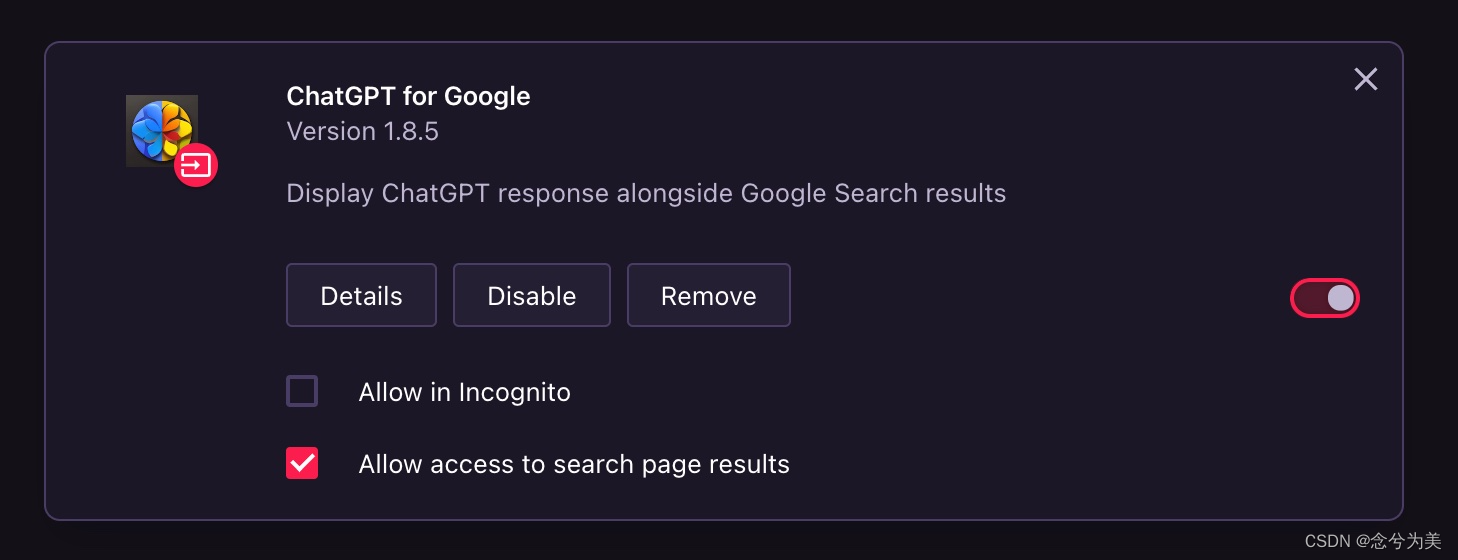Click the Allow access to search page results label
The width and height of the screenshot is (1458, 560).
(x=574, y=464)
